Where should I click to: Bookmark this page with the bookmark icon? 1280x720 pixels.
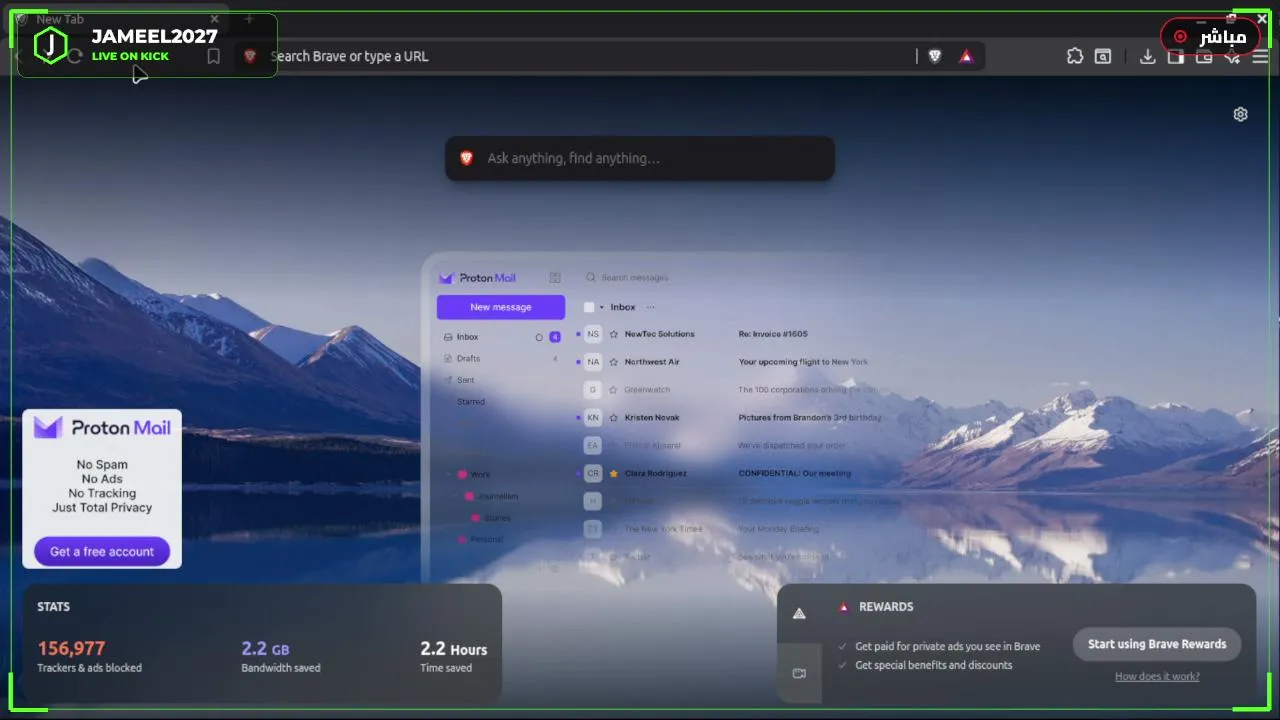click(x=213, y=57)
